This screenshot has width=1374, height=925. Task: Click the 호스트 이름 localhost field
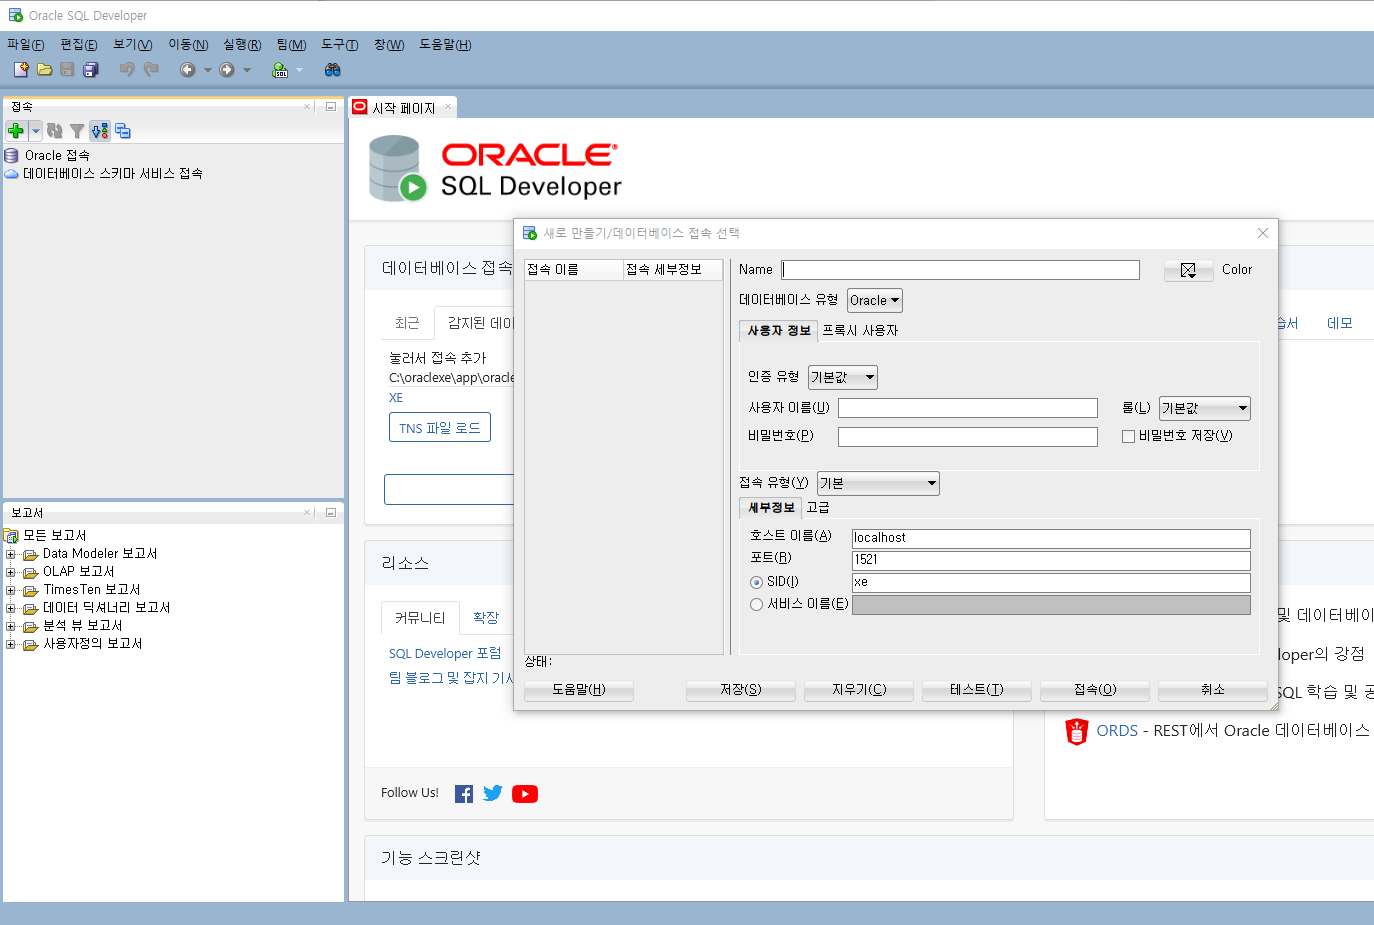coord(1051,538)
